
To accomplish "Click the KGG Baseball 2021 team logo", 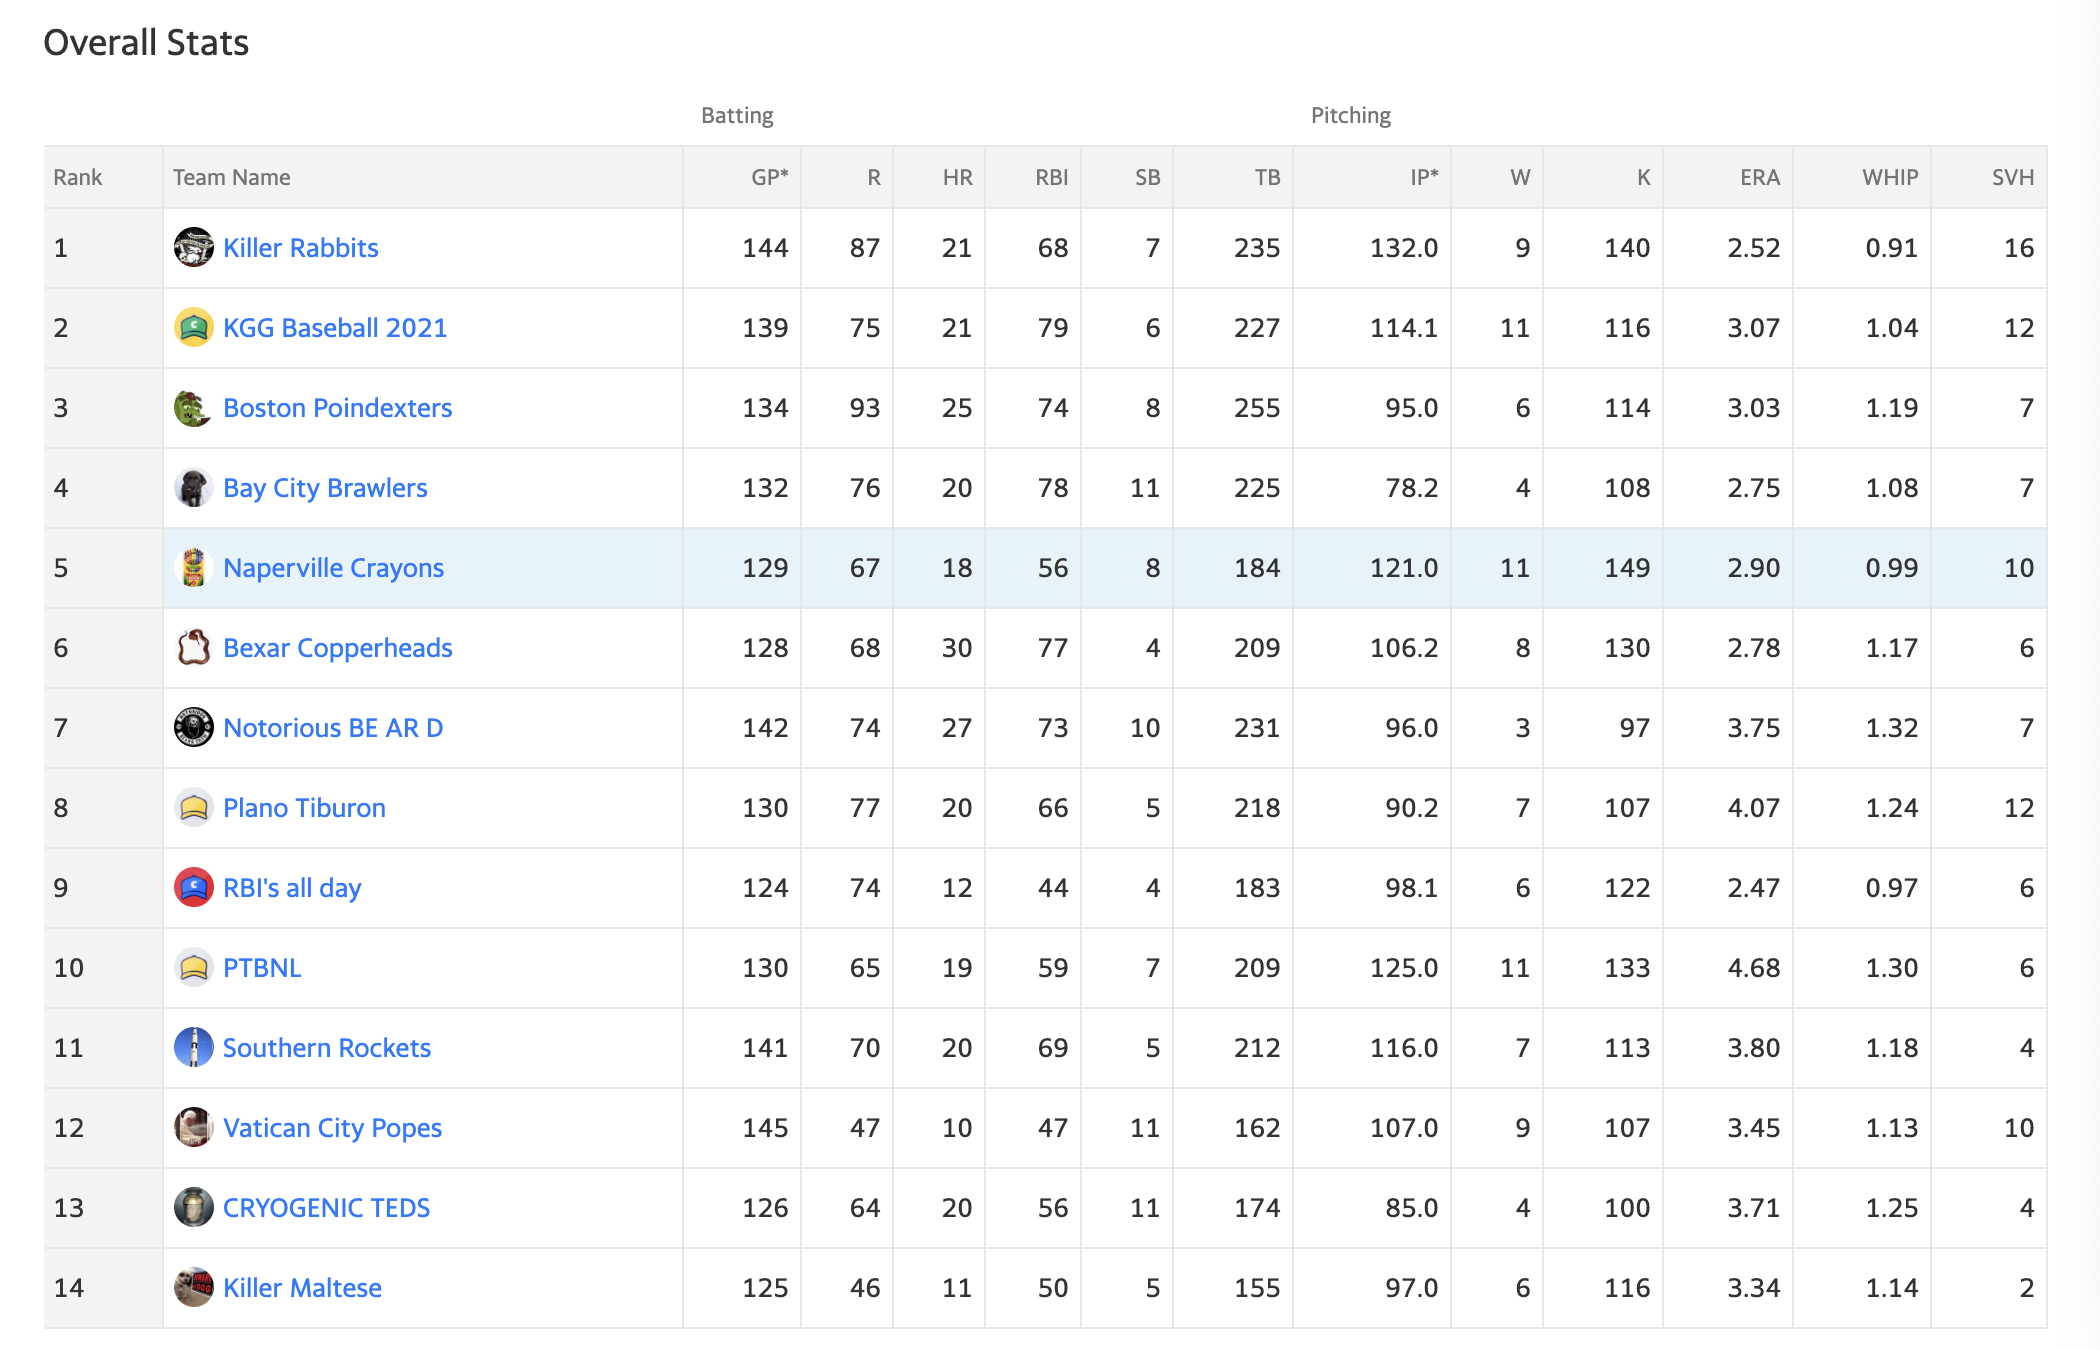I will pos(193,327).
